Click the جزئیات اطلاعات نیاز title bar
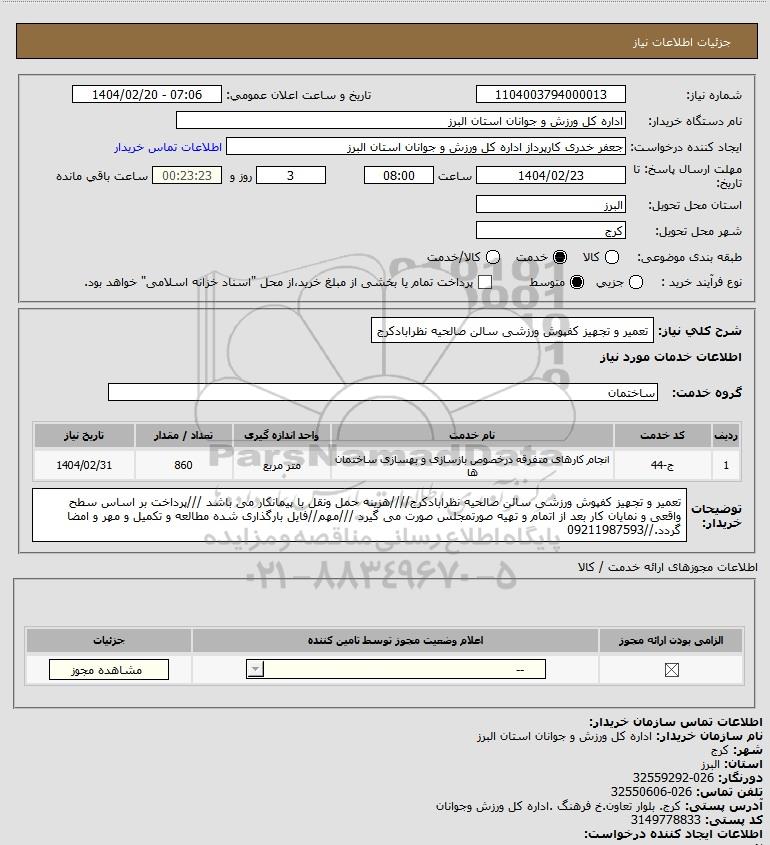The image size is (770, 845). [387, 41]
